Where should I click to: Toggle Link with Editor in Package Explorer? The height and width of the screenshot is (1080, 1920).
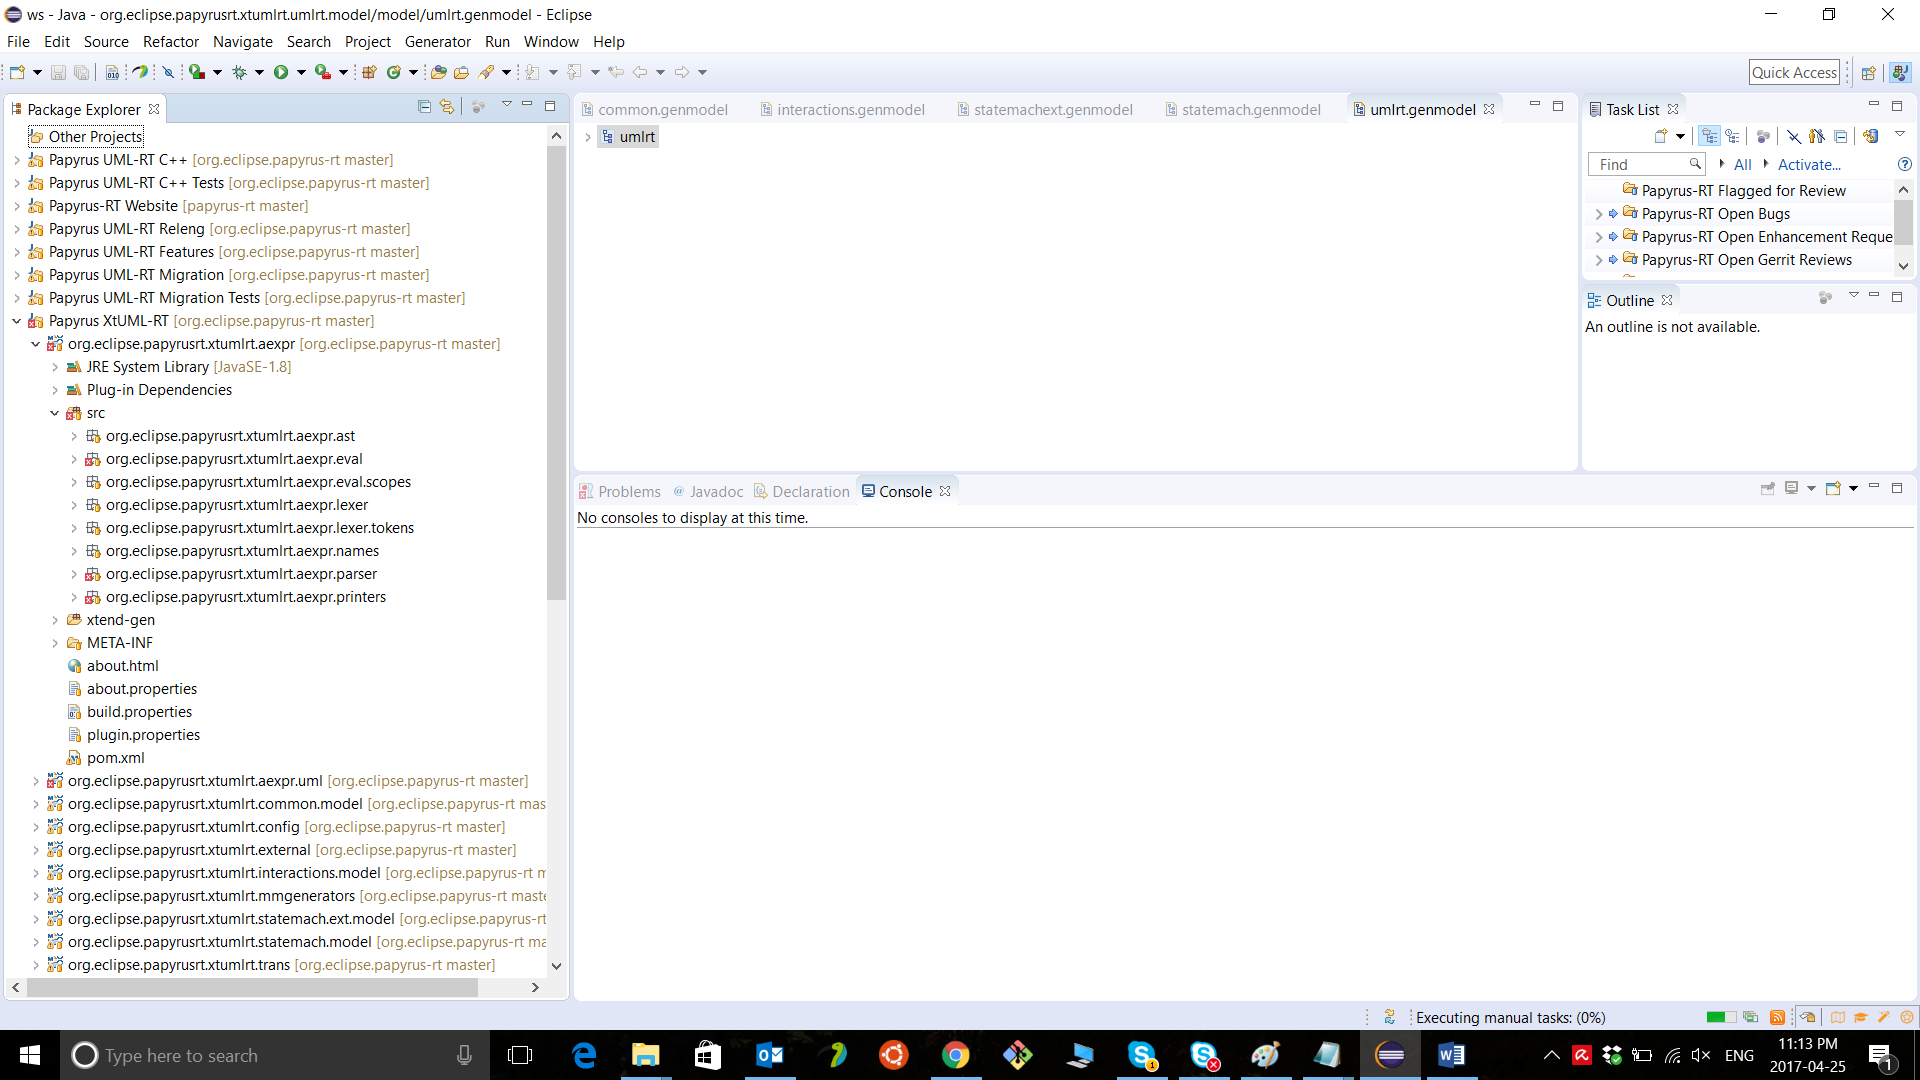coord(447,106)
